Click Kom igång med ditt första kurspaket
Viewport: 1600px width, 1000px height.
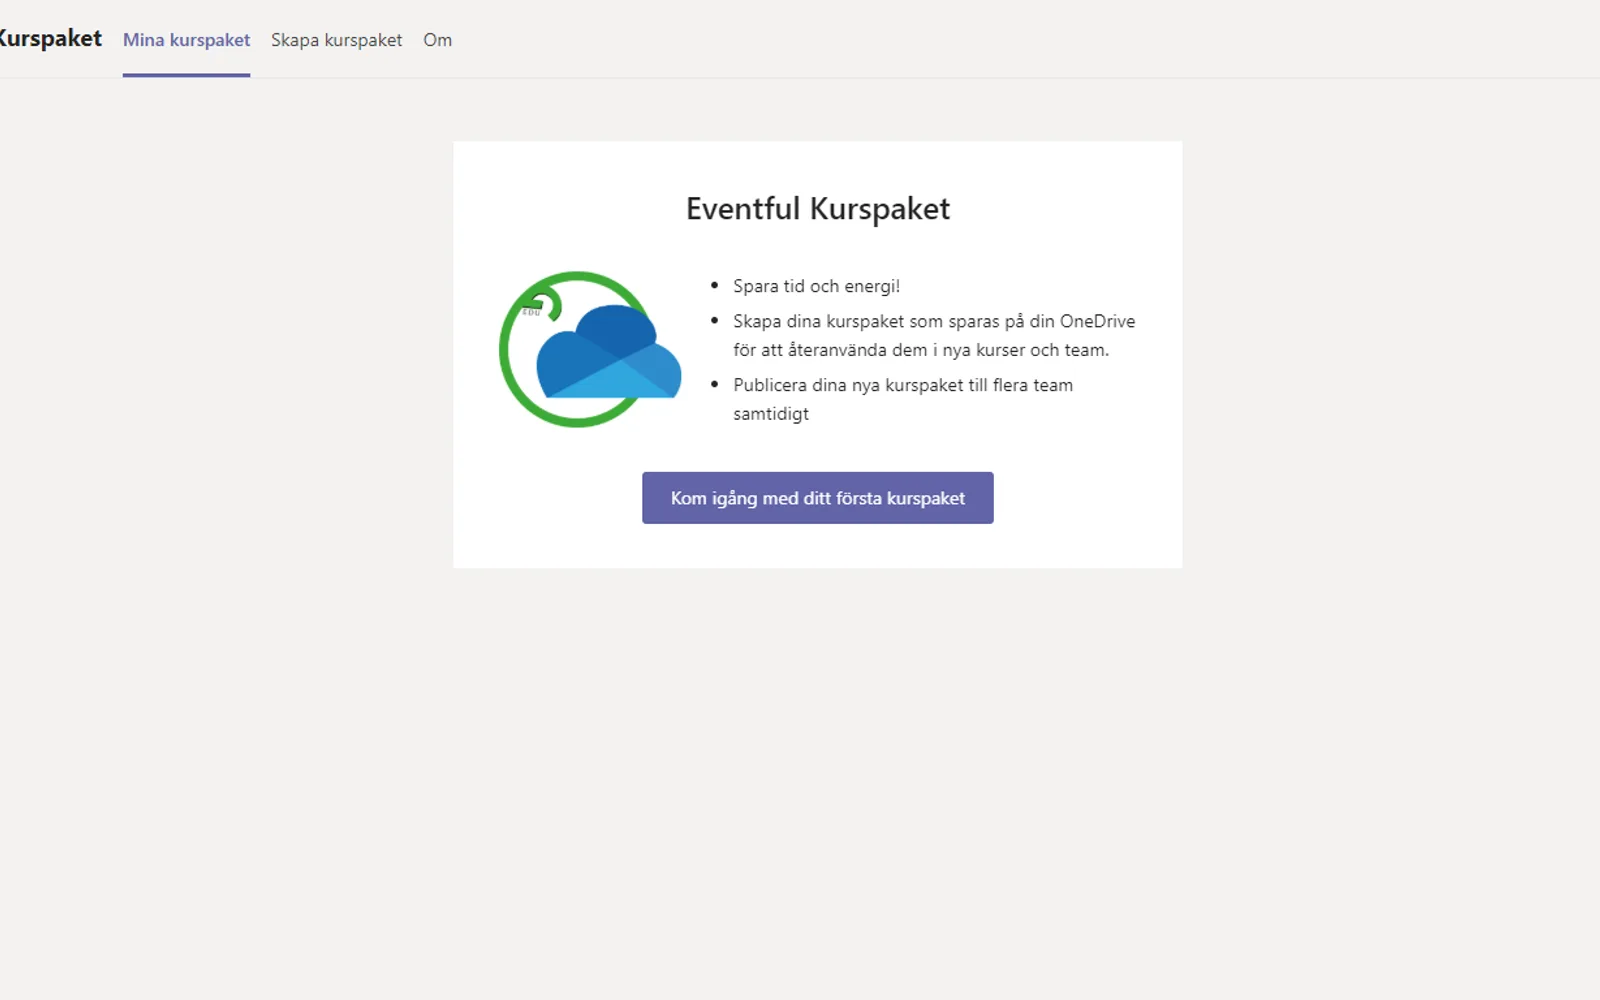[817, 498]
